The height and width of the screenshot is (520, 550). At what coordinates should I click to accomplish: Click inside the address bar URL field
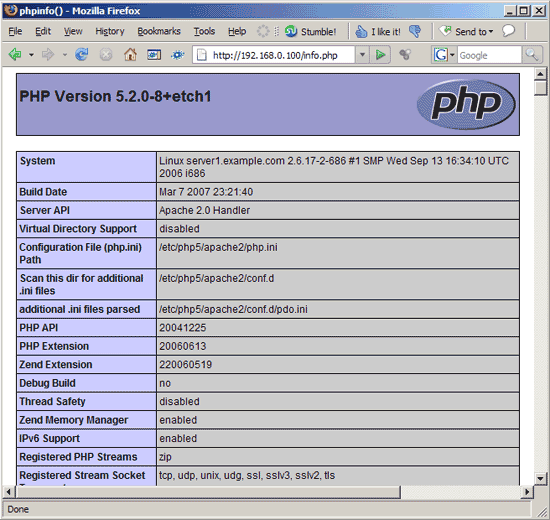[x=275, y=55]
